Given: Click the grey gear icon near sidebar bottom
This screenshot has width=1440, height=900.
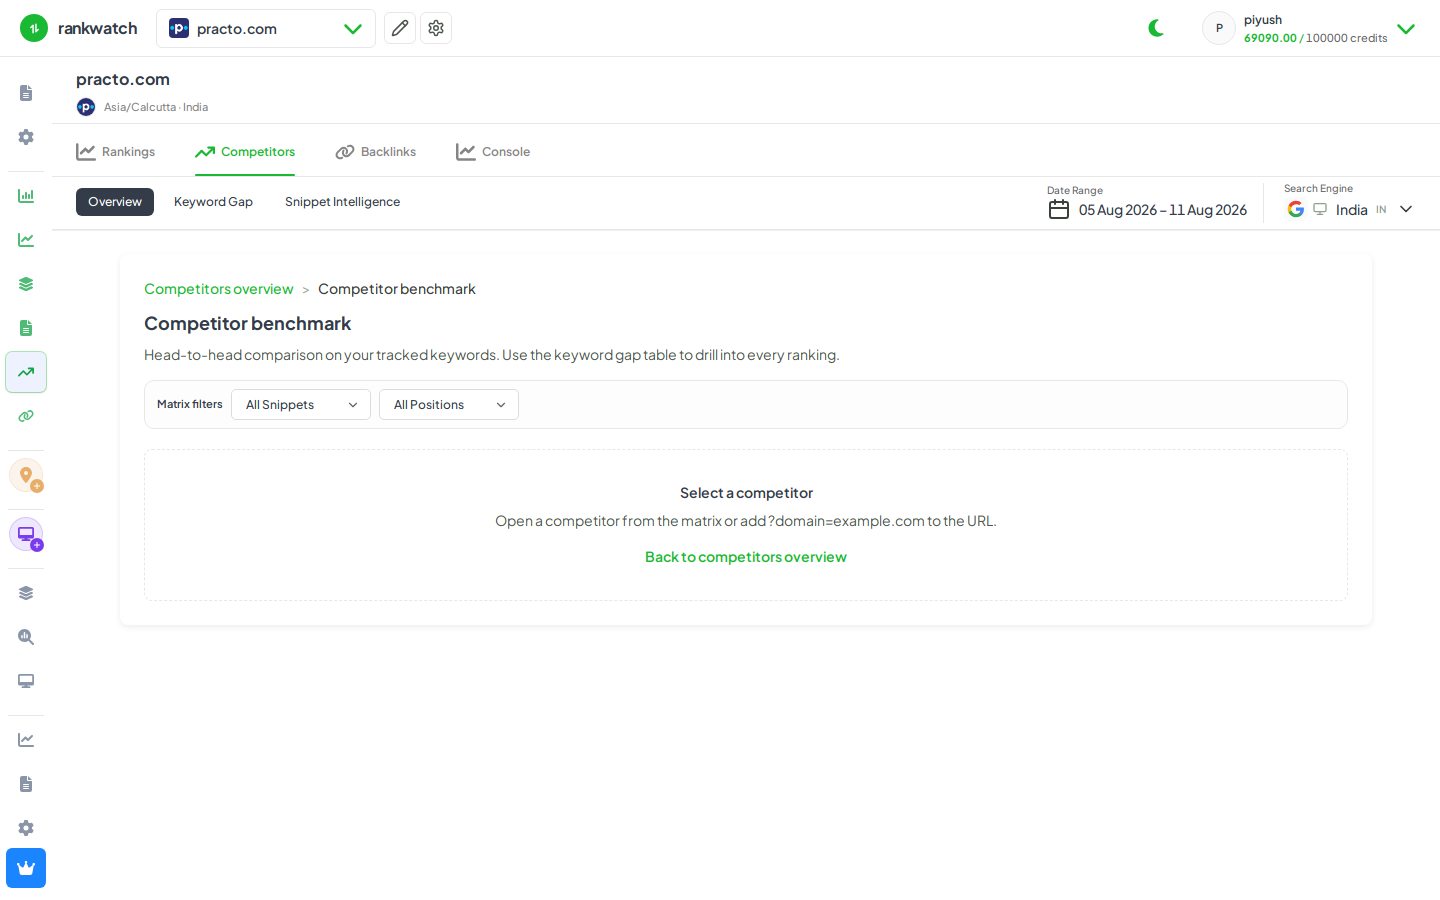Looking at the screenshot, I should 26,828.
